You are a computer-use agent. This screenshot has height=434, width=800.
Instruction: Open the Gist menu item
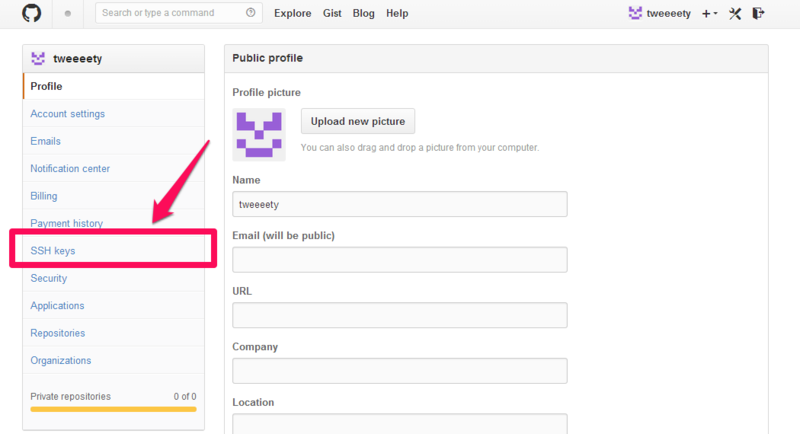click(x=332, y=13)
